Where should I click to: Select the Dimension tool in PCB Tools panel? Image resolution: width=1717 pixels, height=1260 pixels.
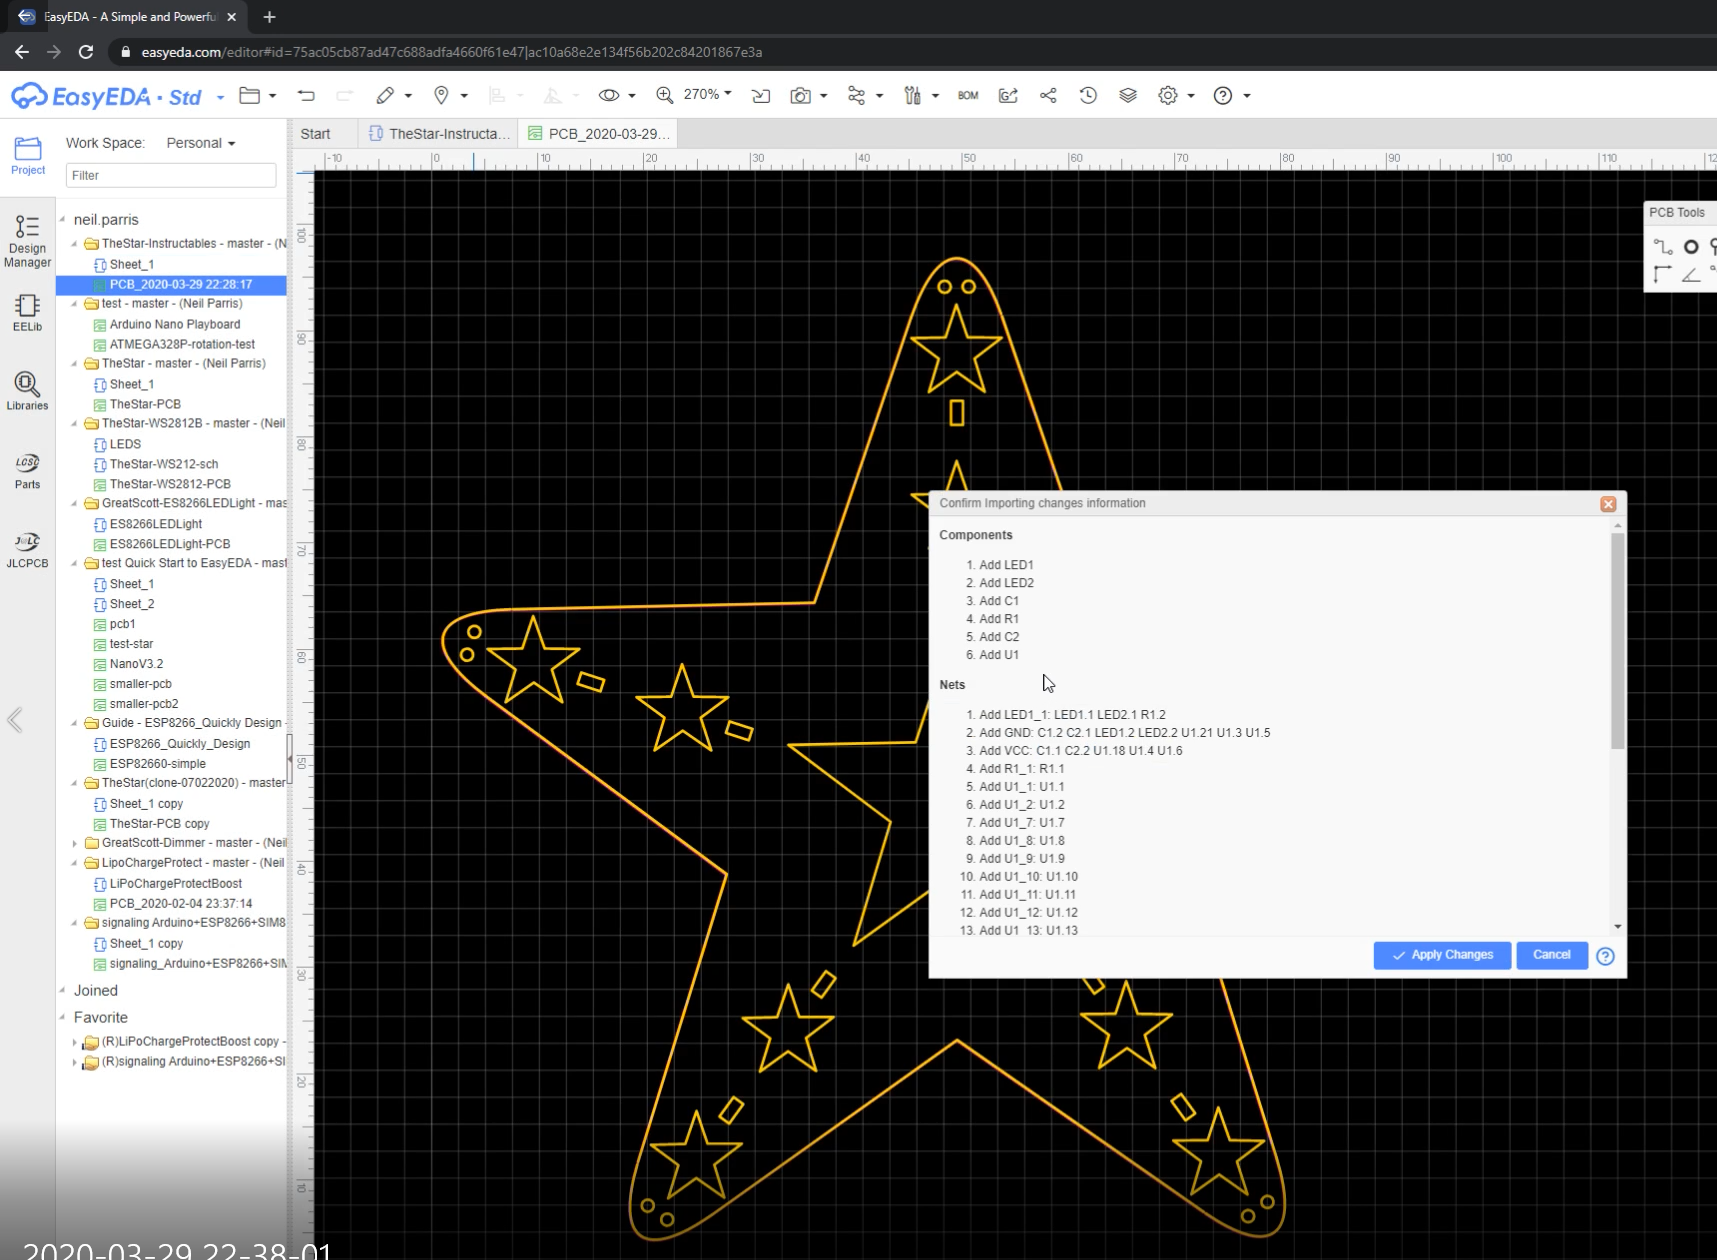1663,274
